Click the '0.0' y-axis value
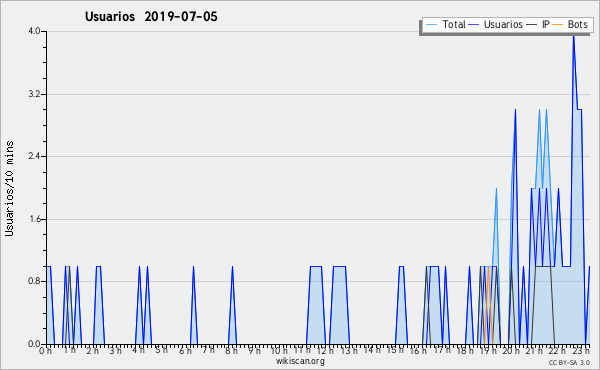The image size is (600, 370). 34,344
